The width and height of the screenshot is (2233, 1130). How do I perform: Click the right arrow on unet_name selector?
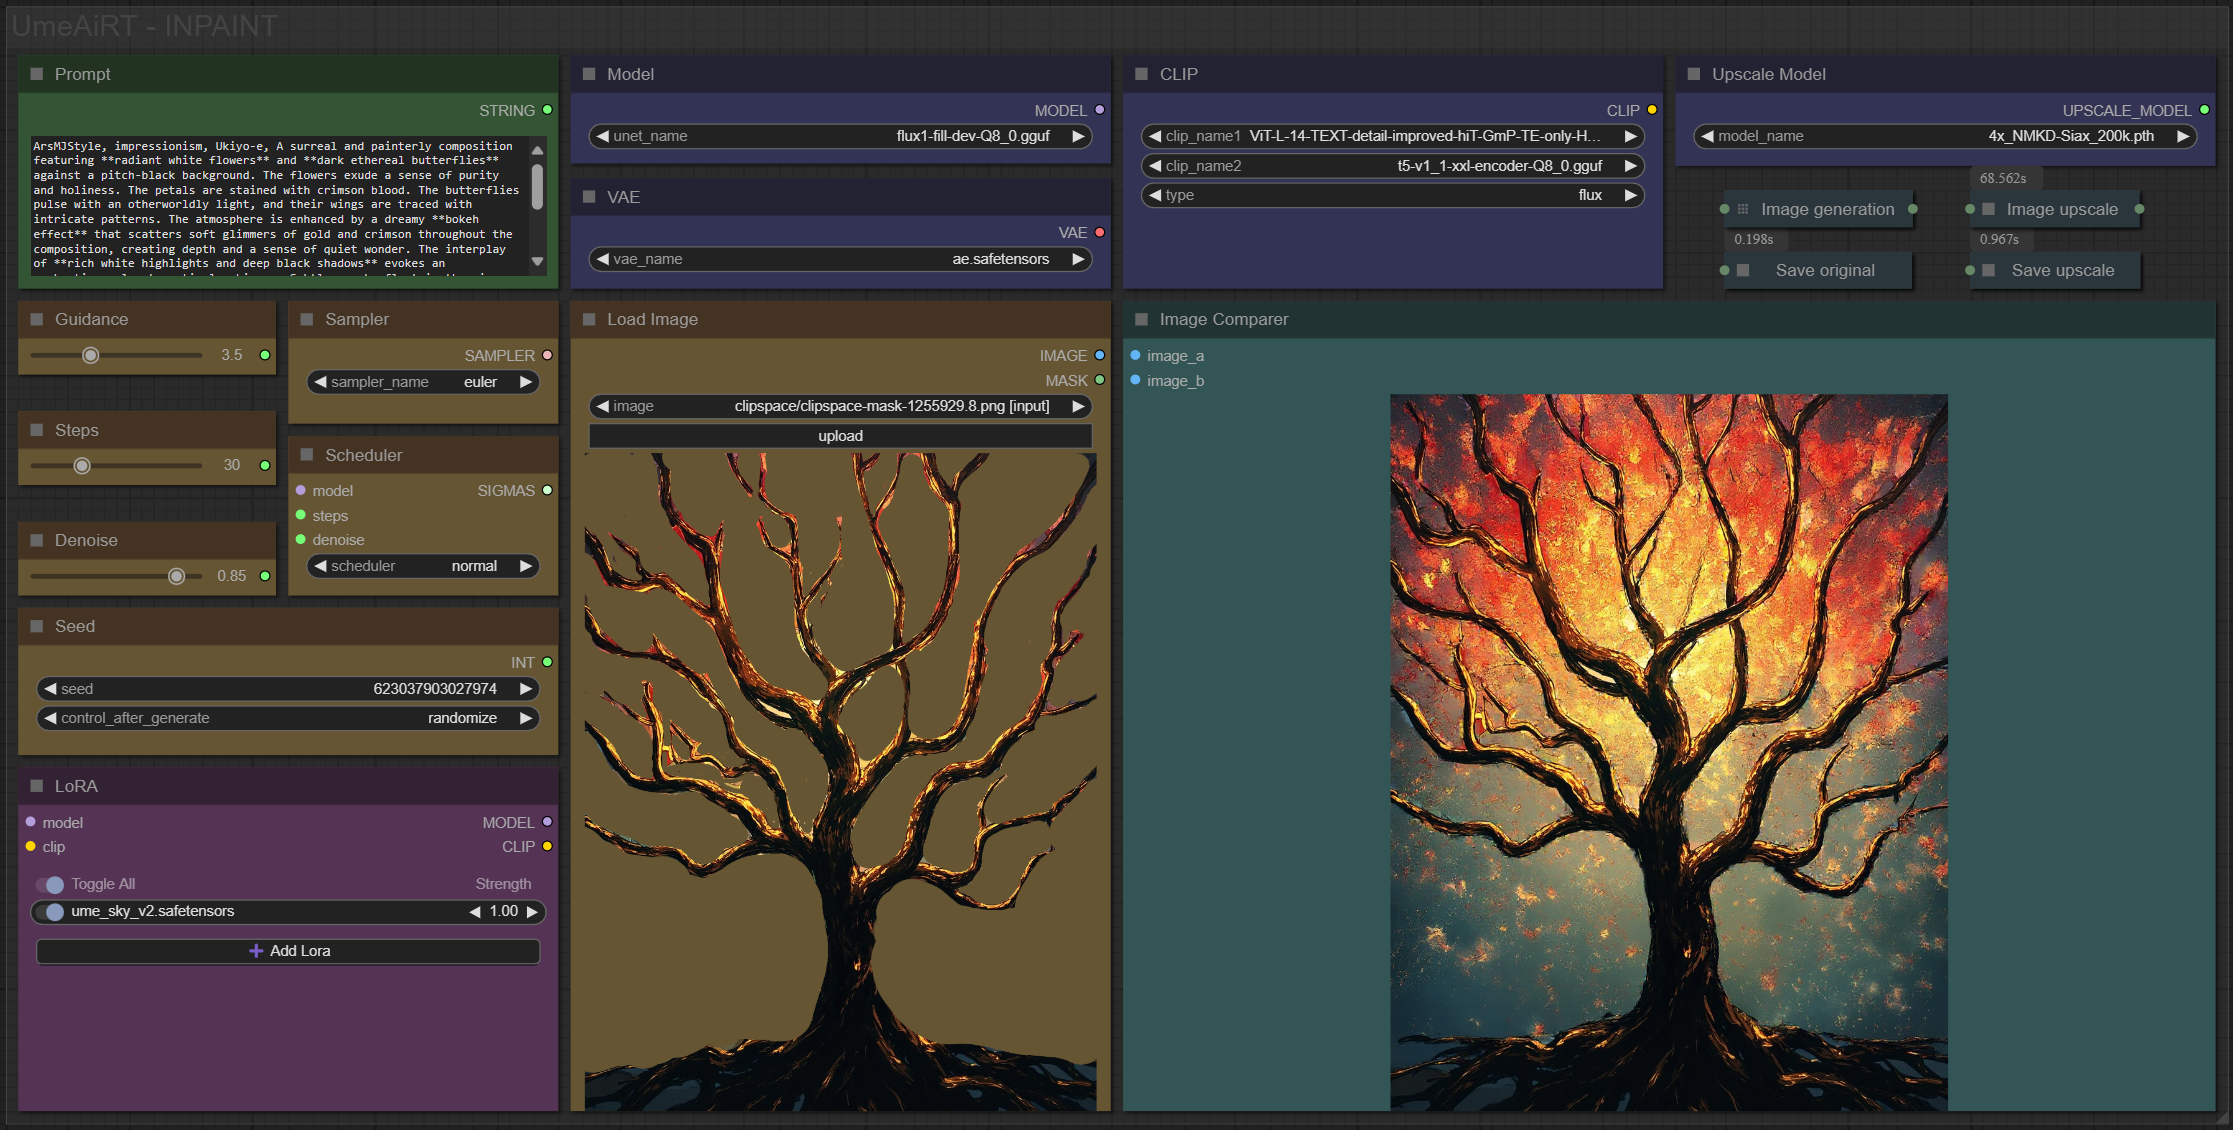pyautogui.click(x=1078, y=136)
